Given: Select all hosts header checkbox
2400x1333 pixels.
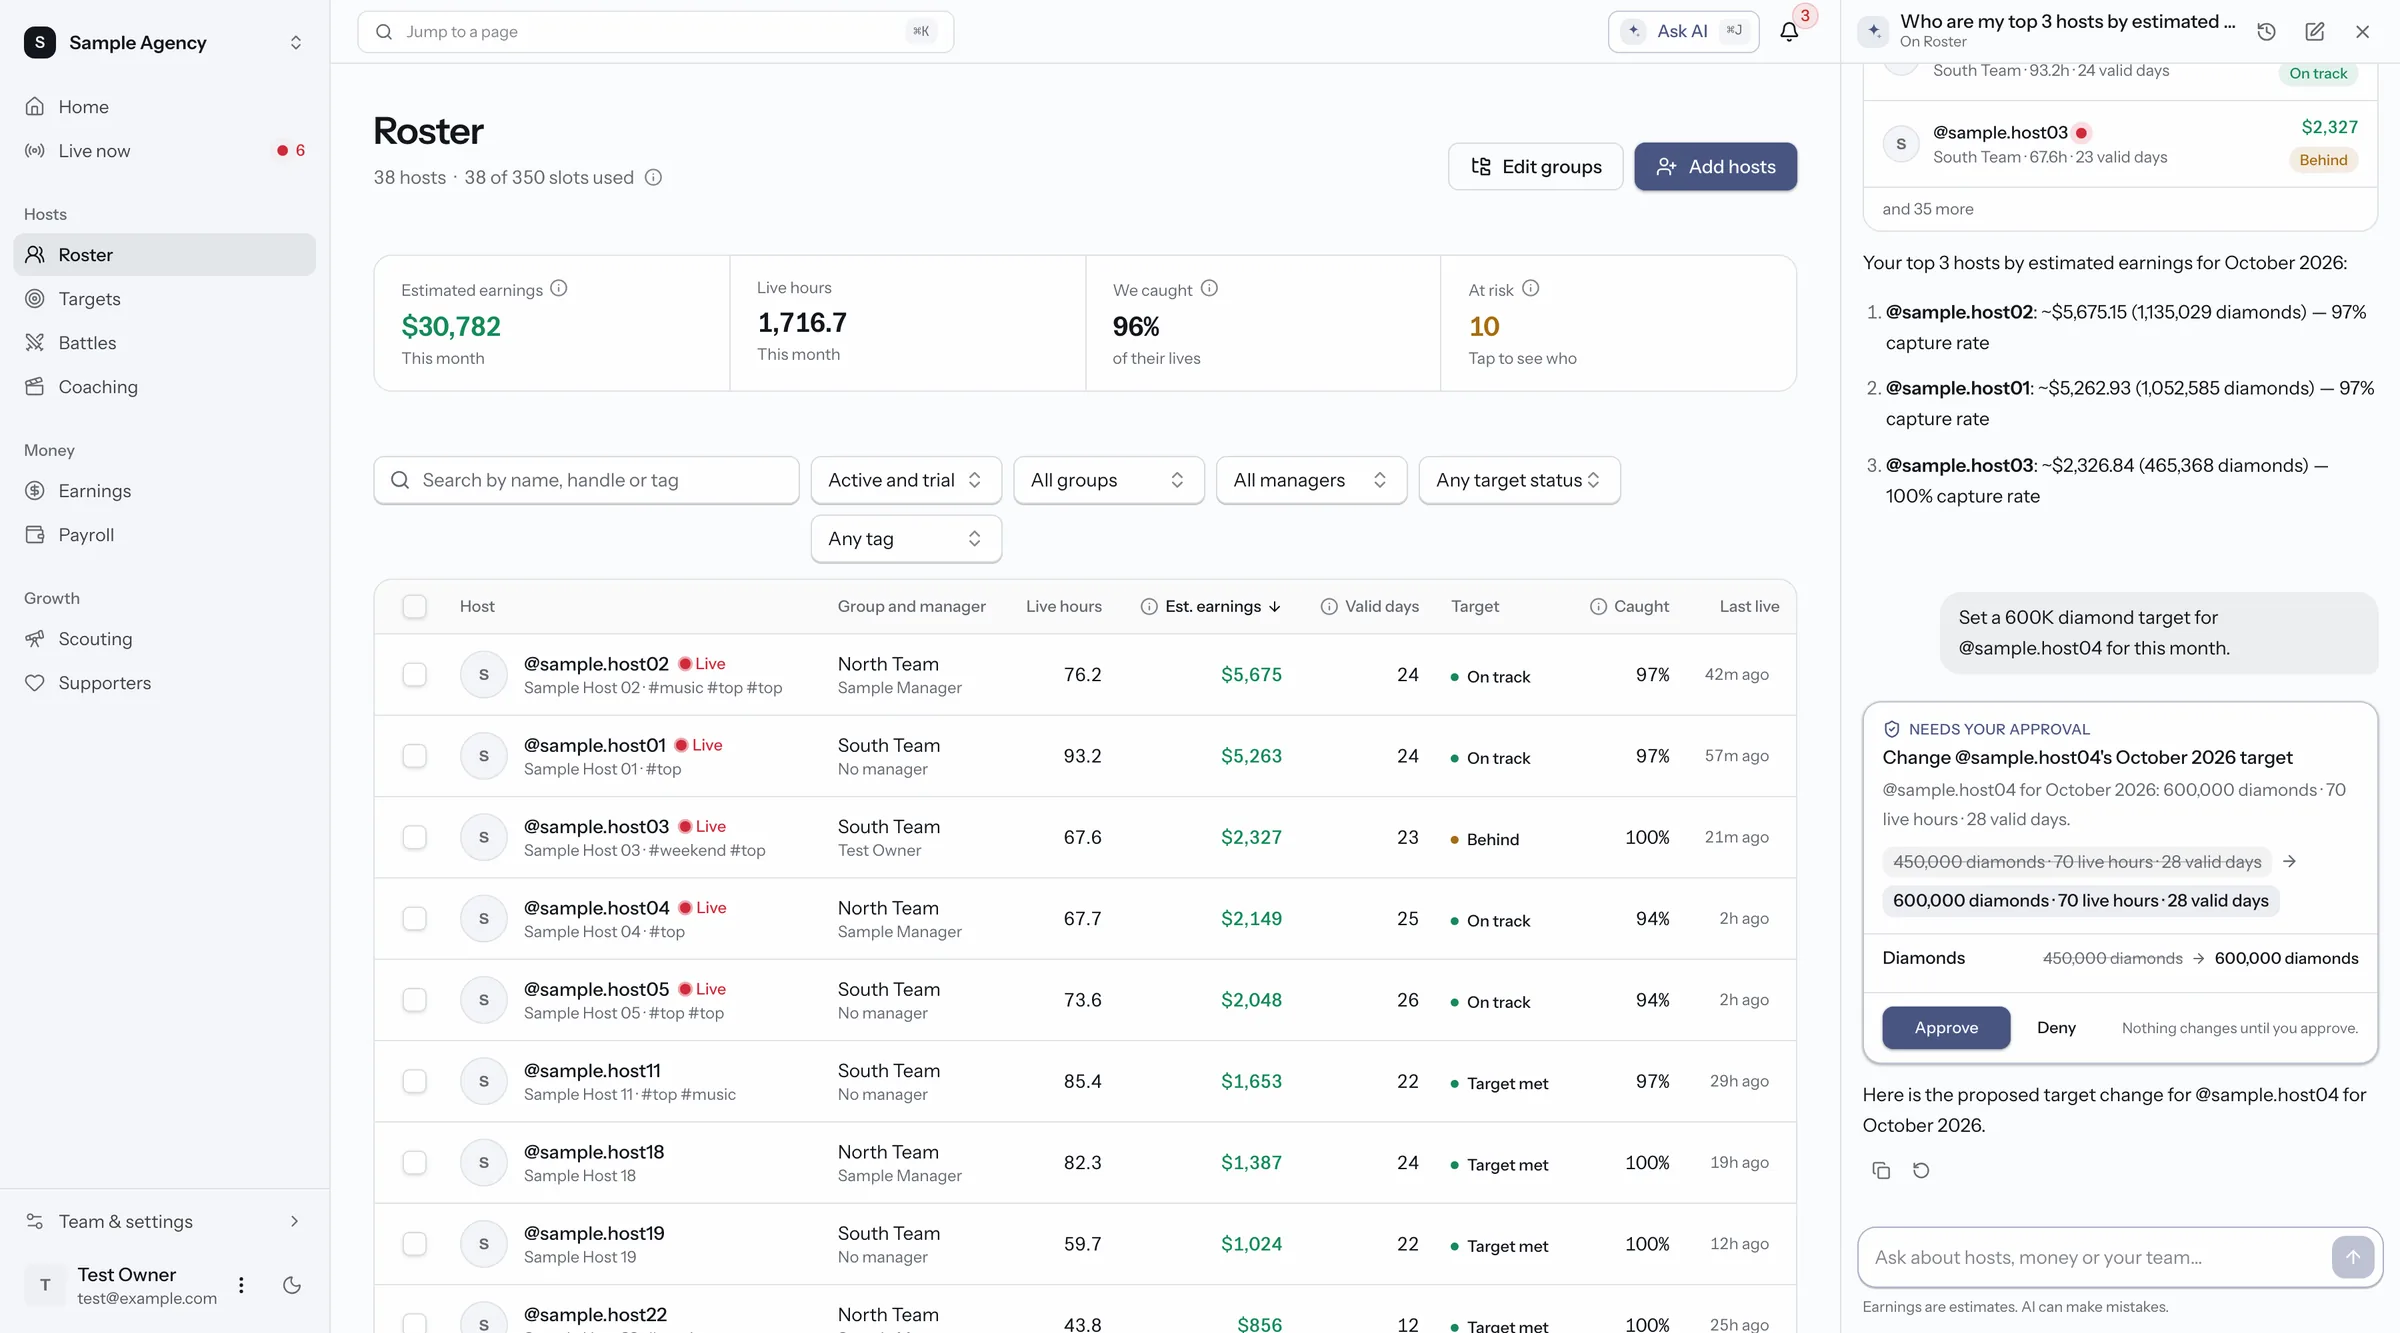Looking at the screenshot, I should tap(414, 607).
